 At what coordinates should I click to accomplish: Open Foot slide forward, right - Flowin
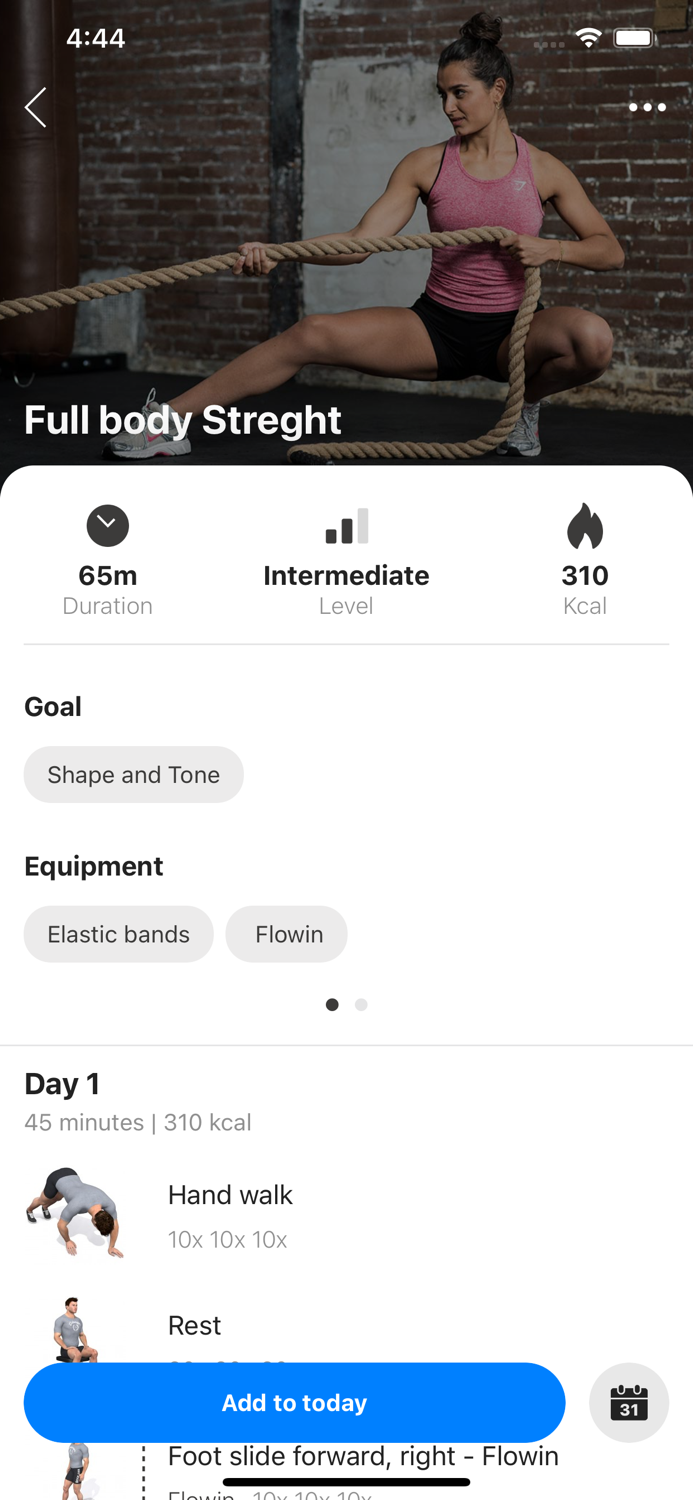pos(363,1457)
